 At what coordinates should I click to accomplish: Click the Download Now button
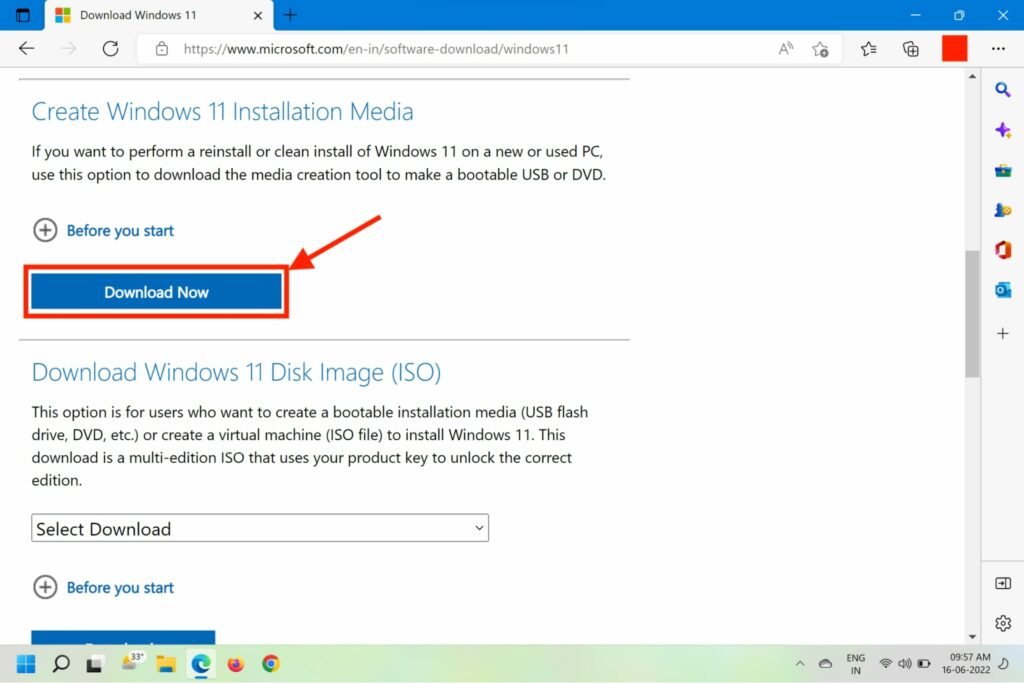click(156, 292)
